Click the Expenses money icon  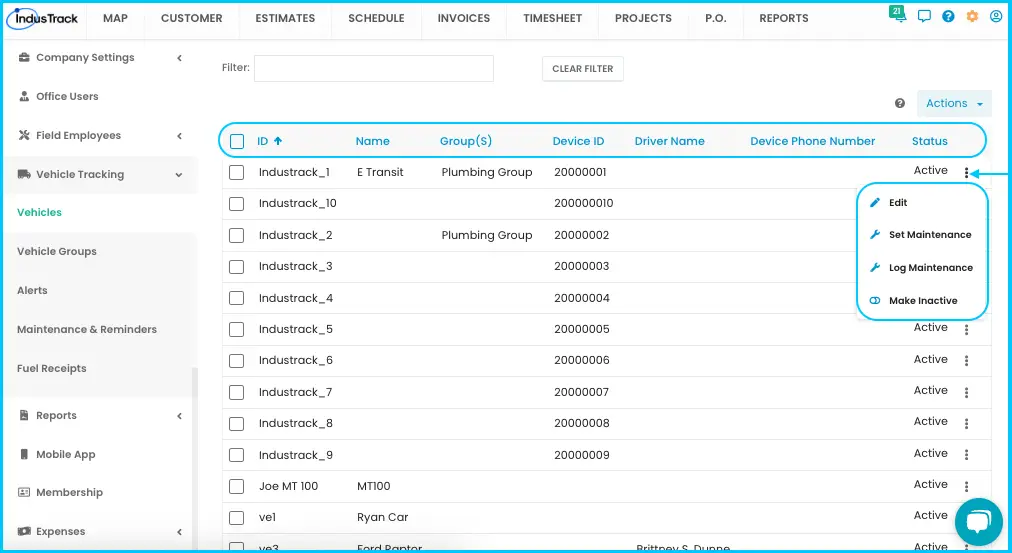[24, 531]
